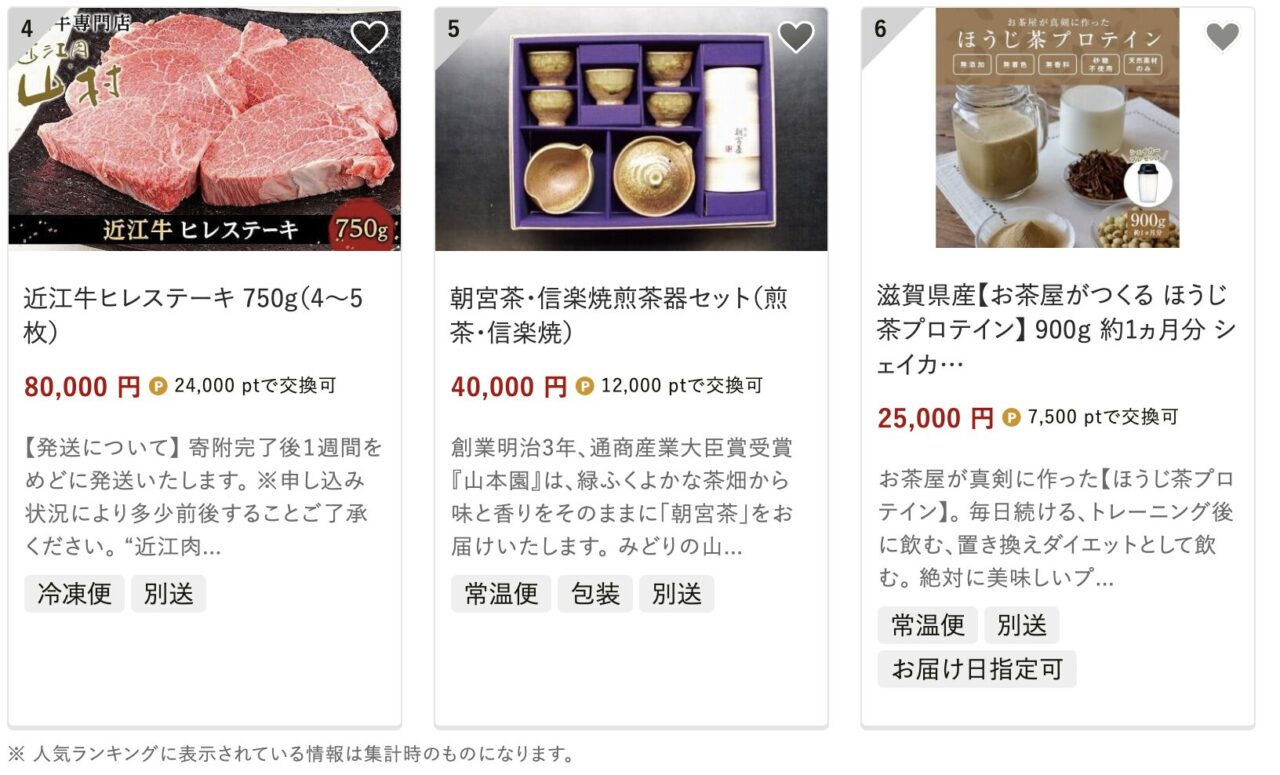Click rank 5 badge on tea set card
This screenshot has width=1280, height=775.
click(453, 28)
